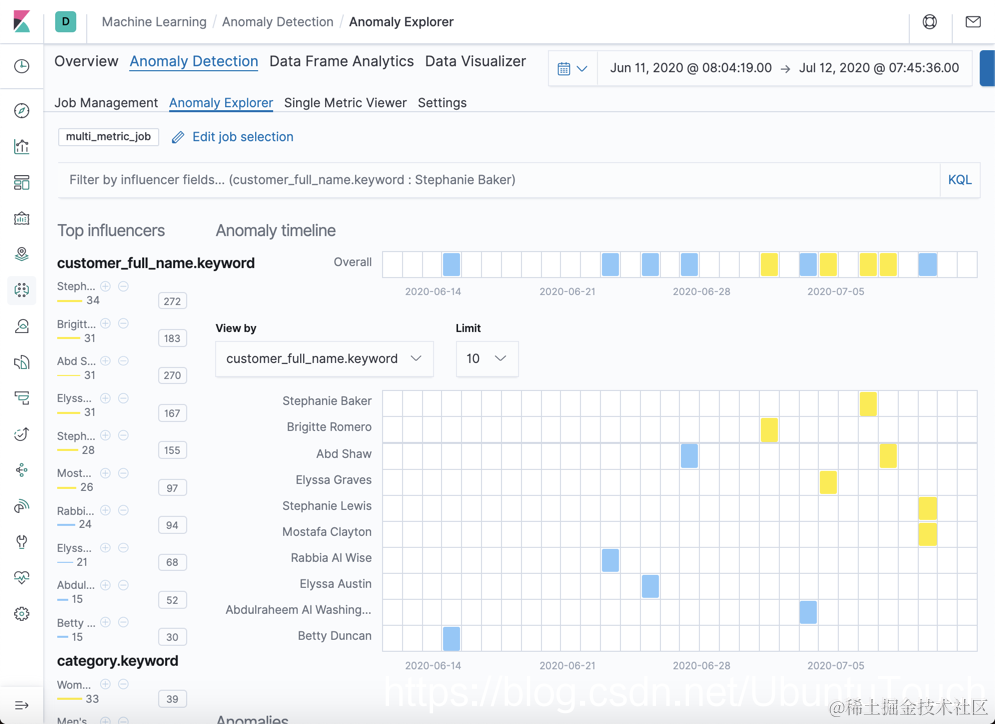This screenshot has width=995, height=724.
Task: Select the Anomaly Detection tab
Action: 194,62
